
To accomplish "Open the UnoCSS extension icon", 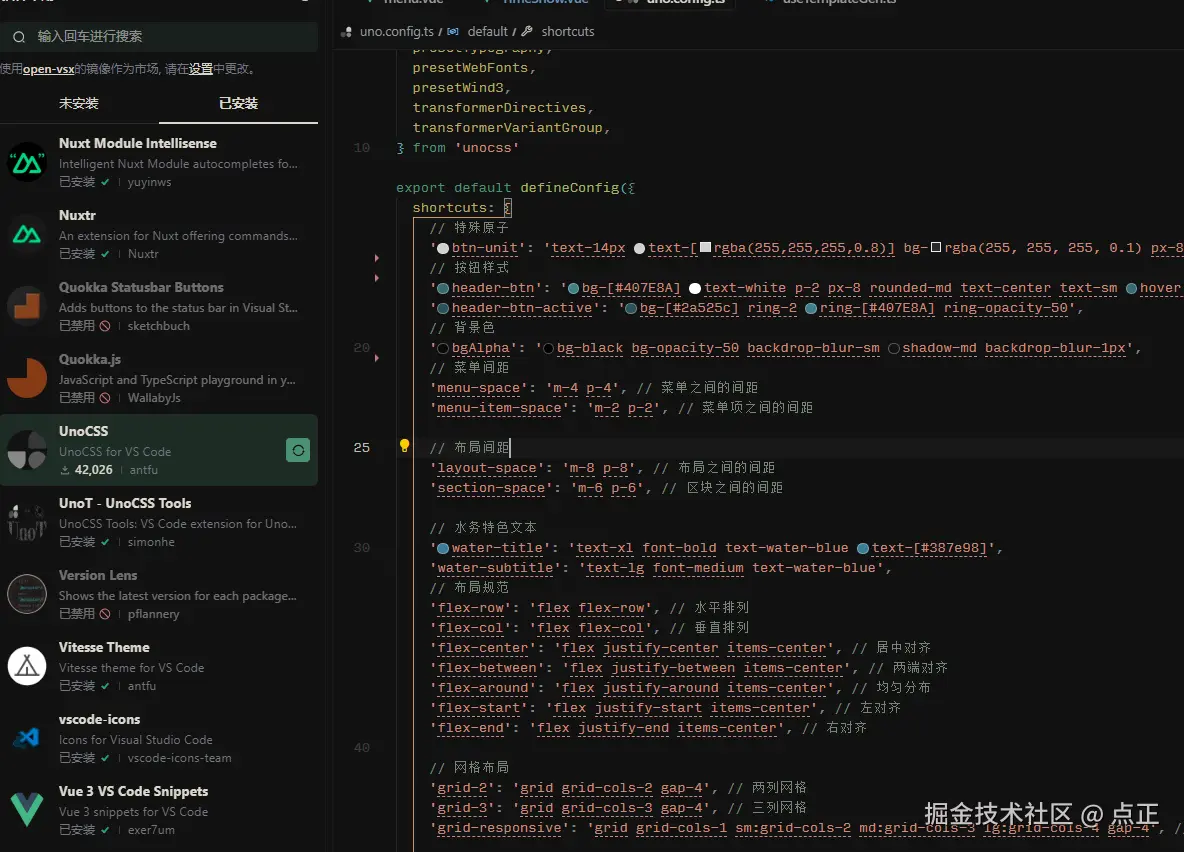I will [x=27, y=450].
